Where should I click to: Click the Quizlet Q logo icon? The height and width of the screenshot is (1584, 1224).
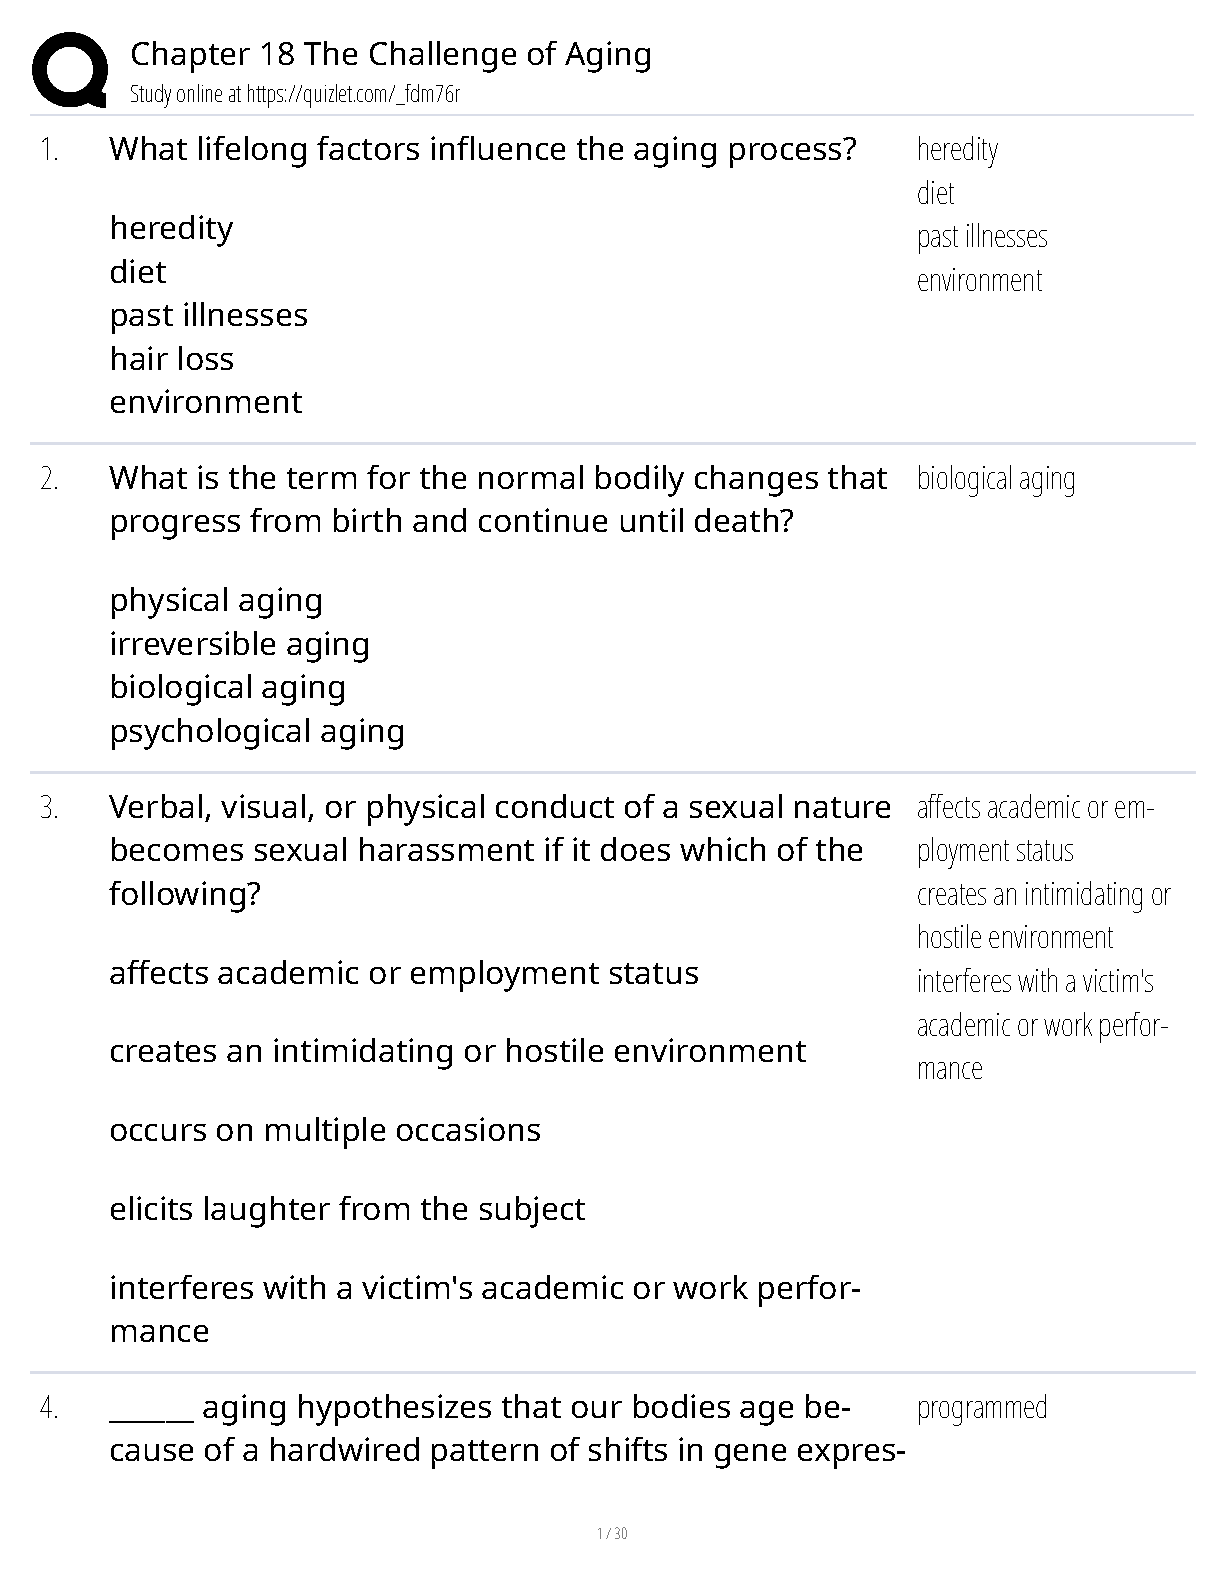point(69,68)
